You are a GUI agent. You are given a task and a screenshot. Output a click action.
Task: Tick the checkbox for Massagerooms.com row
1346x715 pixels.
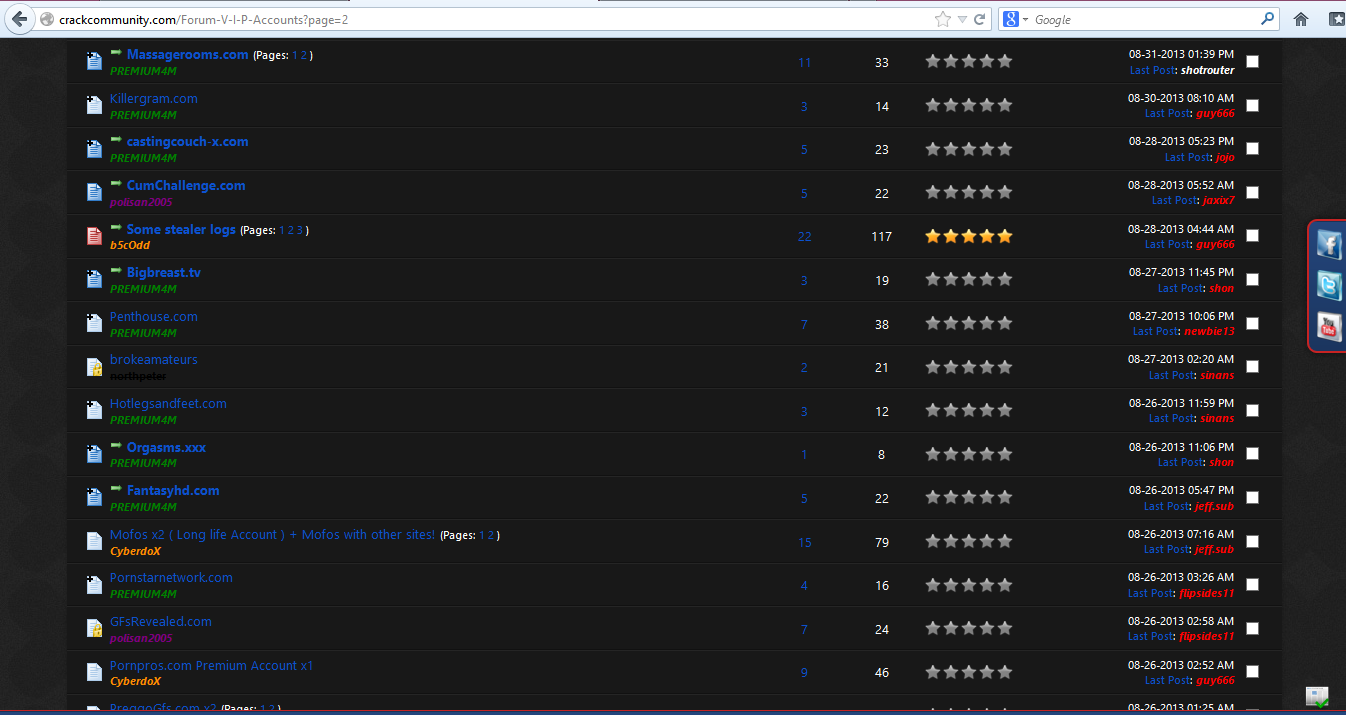tap(1252, 62)
